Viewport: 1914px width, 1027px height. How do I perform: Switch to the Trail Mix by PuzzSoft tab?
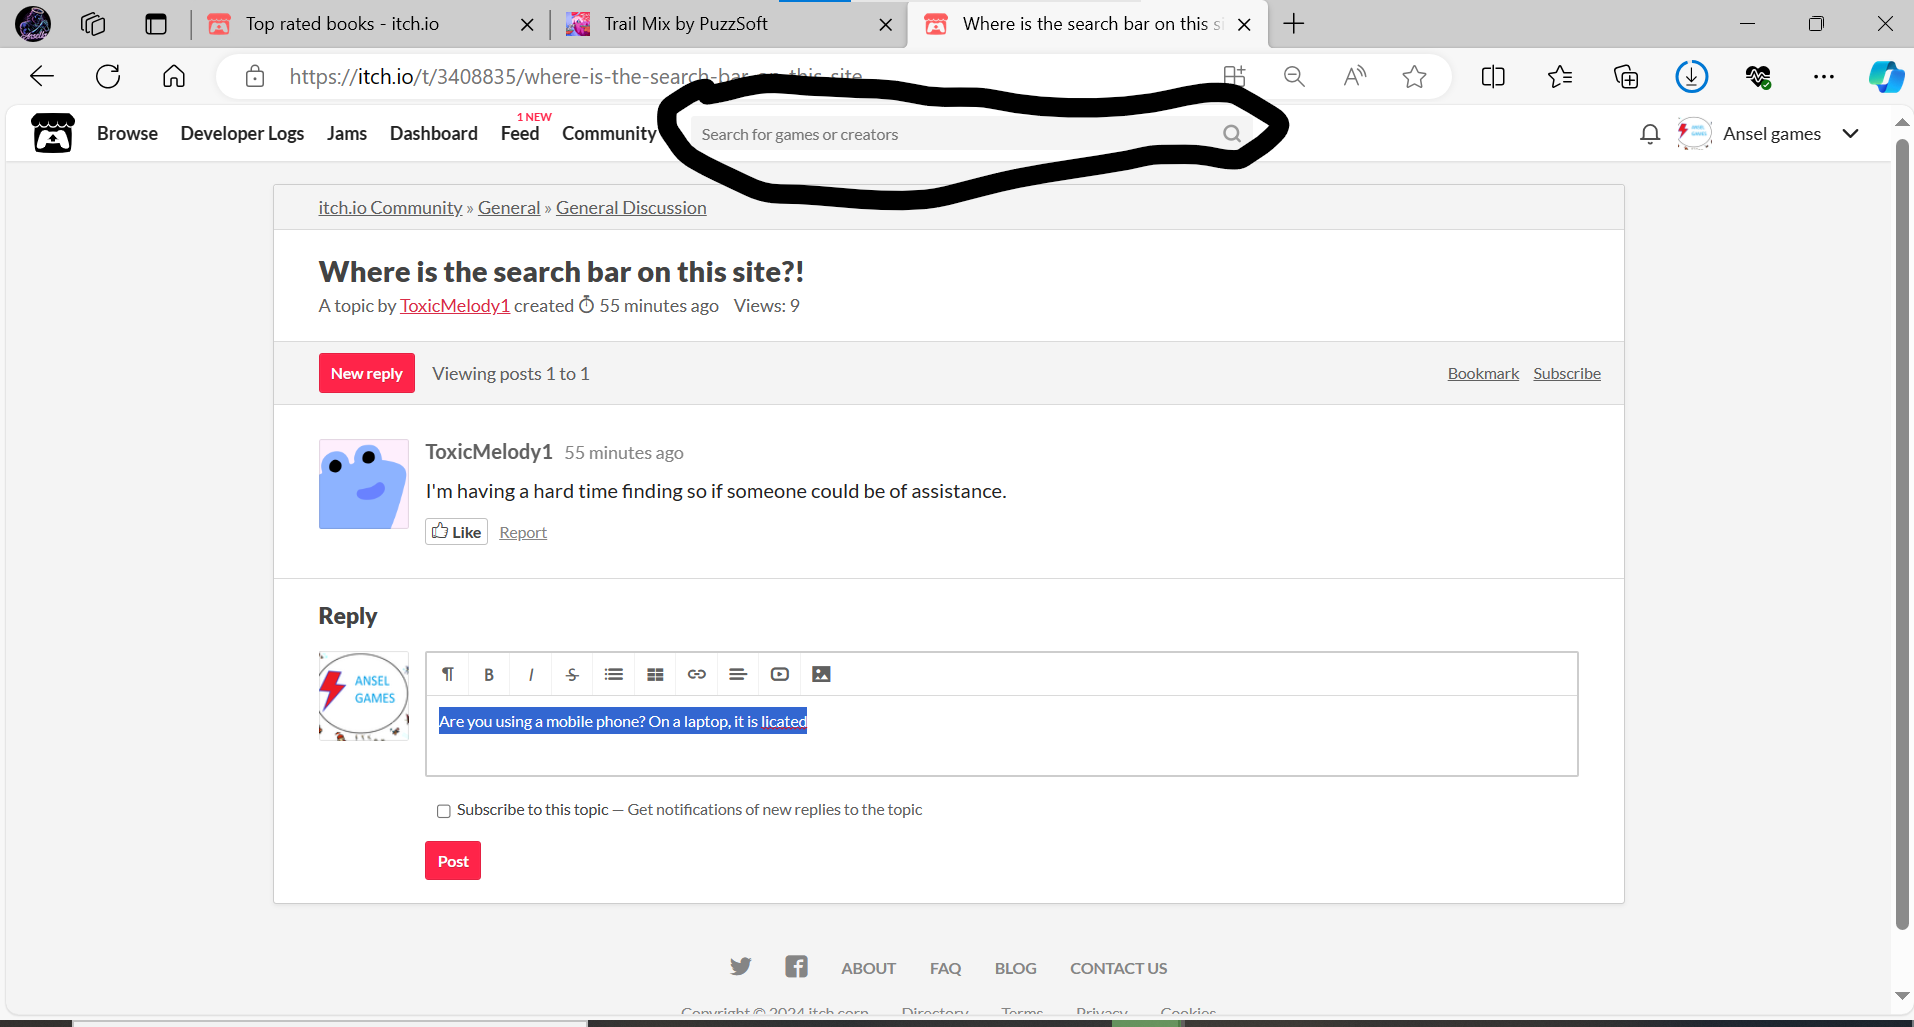(728, 24)
